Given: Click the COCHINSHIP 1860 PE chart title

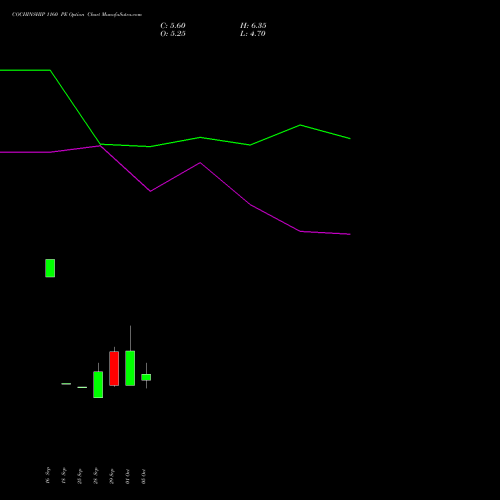Looking at the screenshot, I should point(77,15).
